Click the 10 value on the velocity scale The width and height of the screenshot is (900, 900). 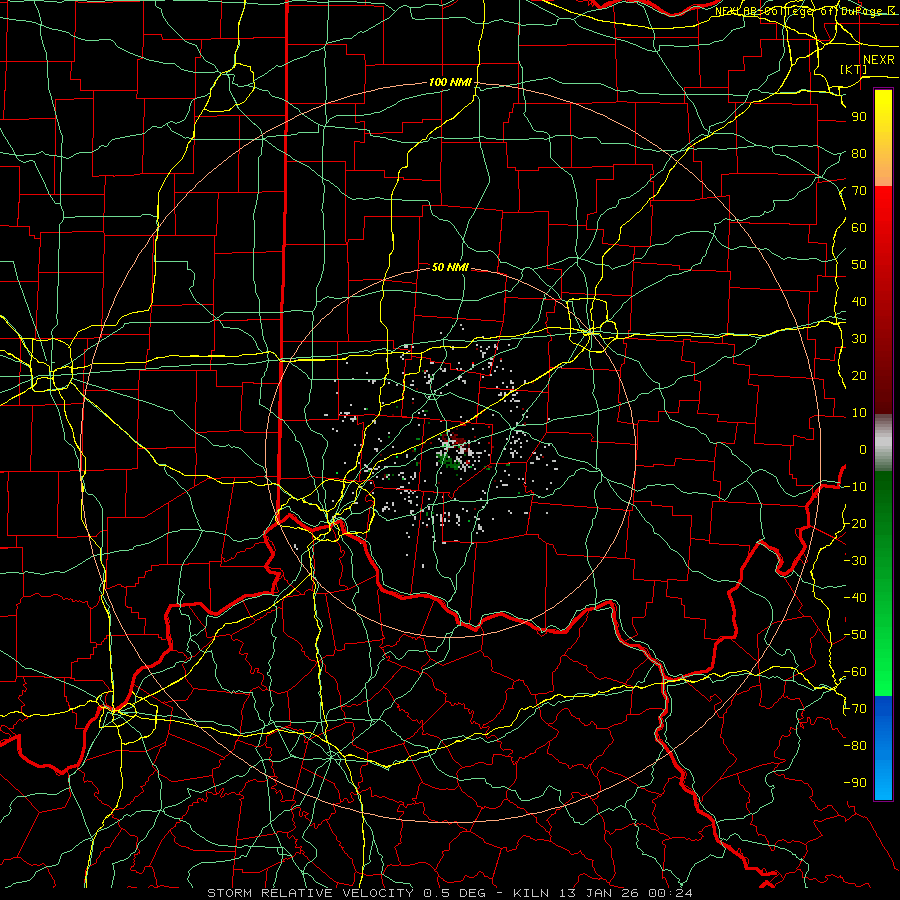click(859, 413)
